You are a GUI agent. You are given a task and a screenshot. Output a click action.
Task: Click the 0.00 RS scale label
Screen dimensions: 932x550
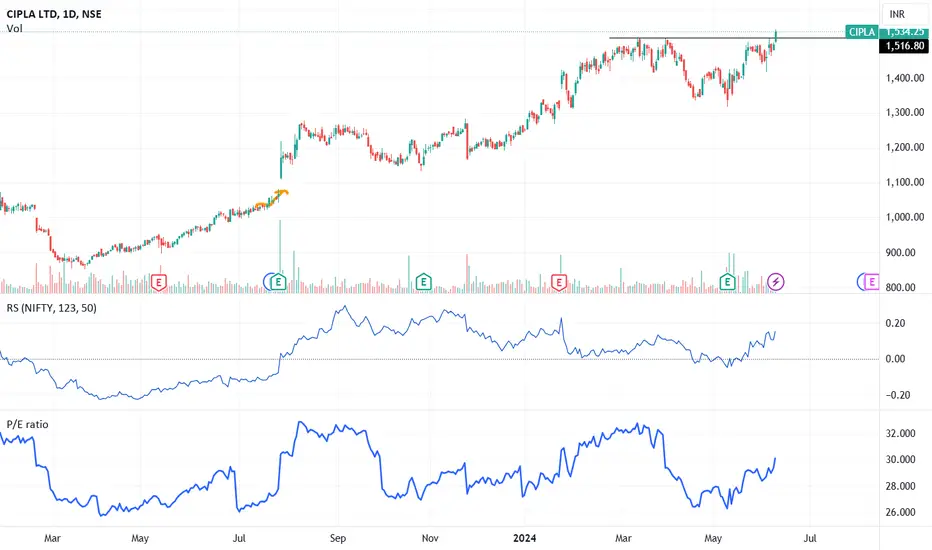pyautogui.click(x=896, y=359)
